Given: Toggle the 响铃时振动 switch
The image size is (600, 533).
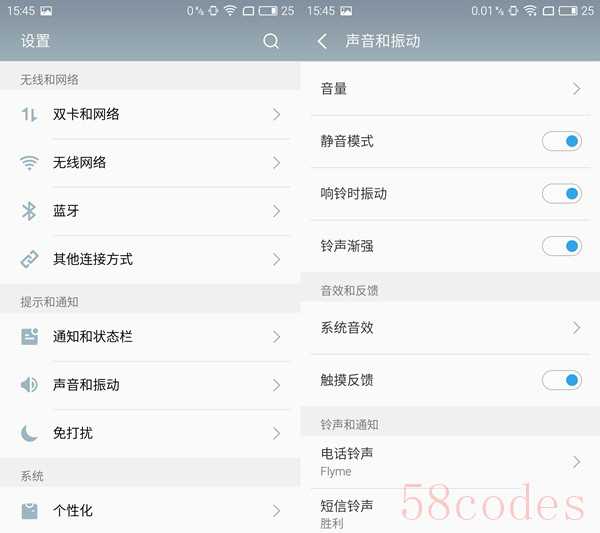Looking at the screenshot, I should (562, 194).
